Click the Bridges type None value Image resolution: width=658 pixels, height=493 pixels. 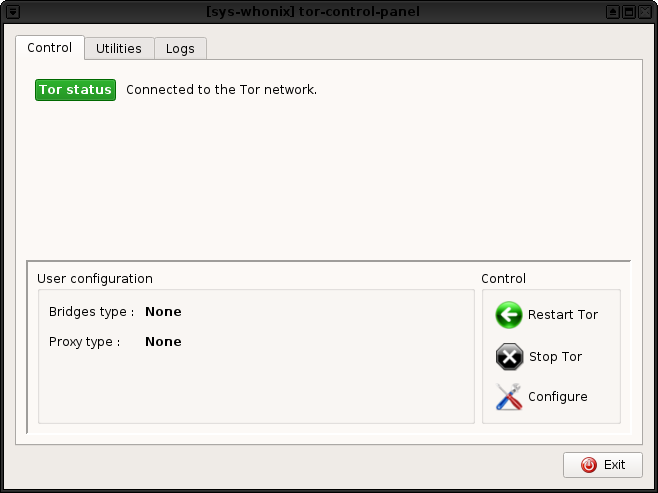click(x=163, y=312)
